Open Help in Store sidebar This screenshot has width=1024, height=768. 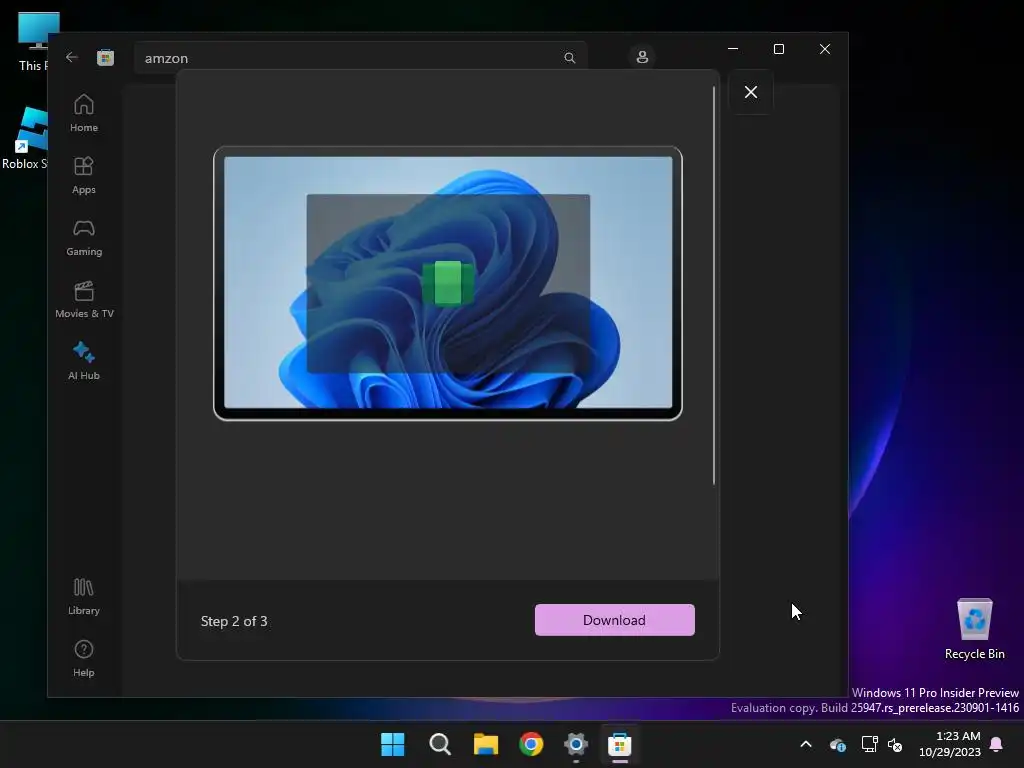(x=84, y=658)
